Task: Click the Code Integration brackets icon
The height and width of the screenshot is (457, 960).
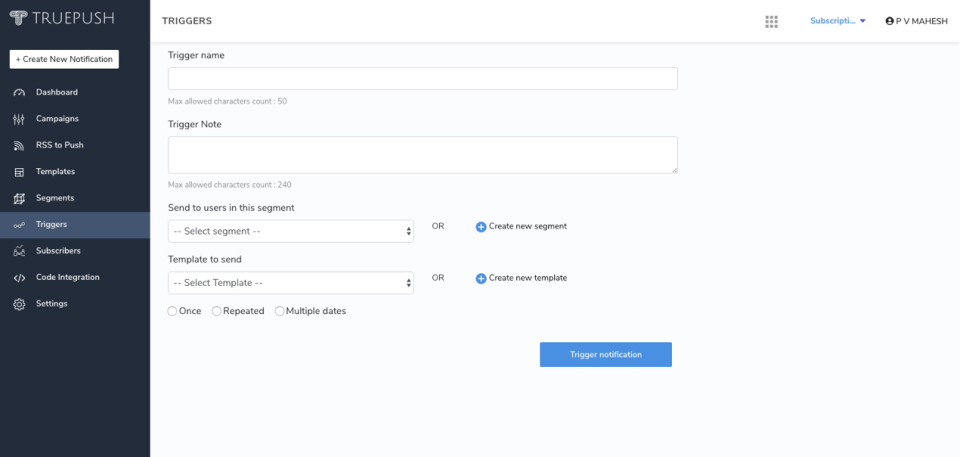Action: tap(19, 277)
